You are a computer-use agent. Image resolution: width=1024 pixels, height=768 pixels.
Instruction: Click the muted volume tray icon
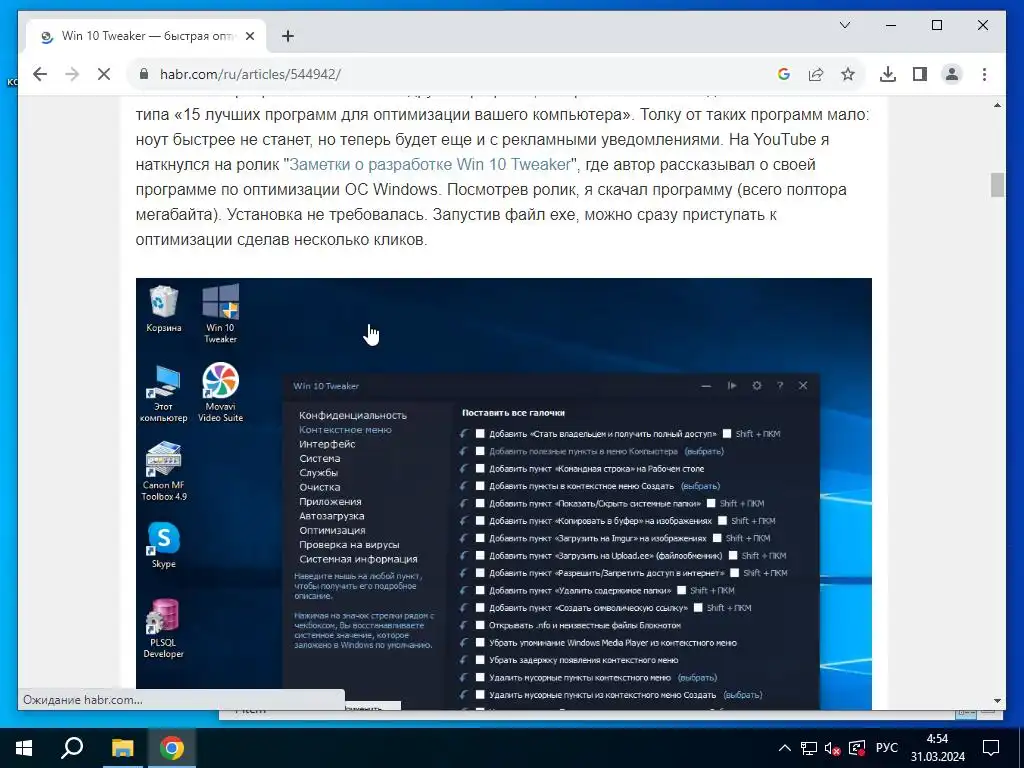coord(833,748)
